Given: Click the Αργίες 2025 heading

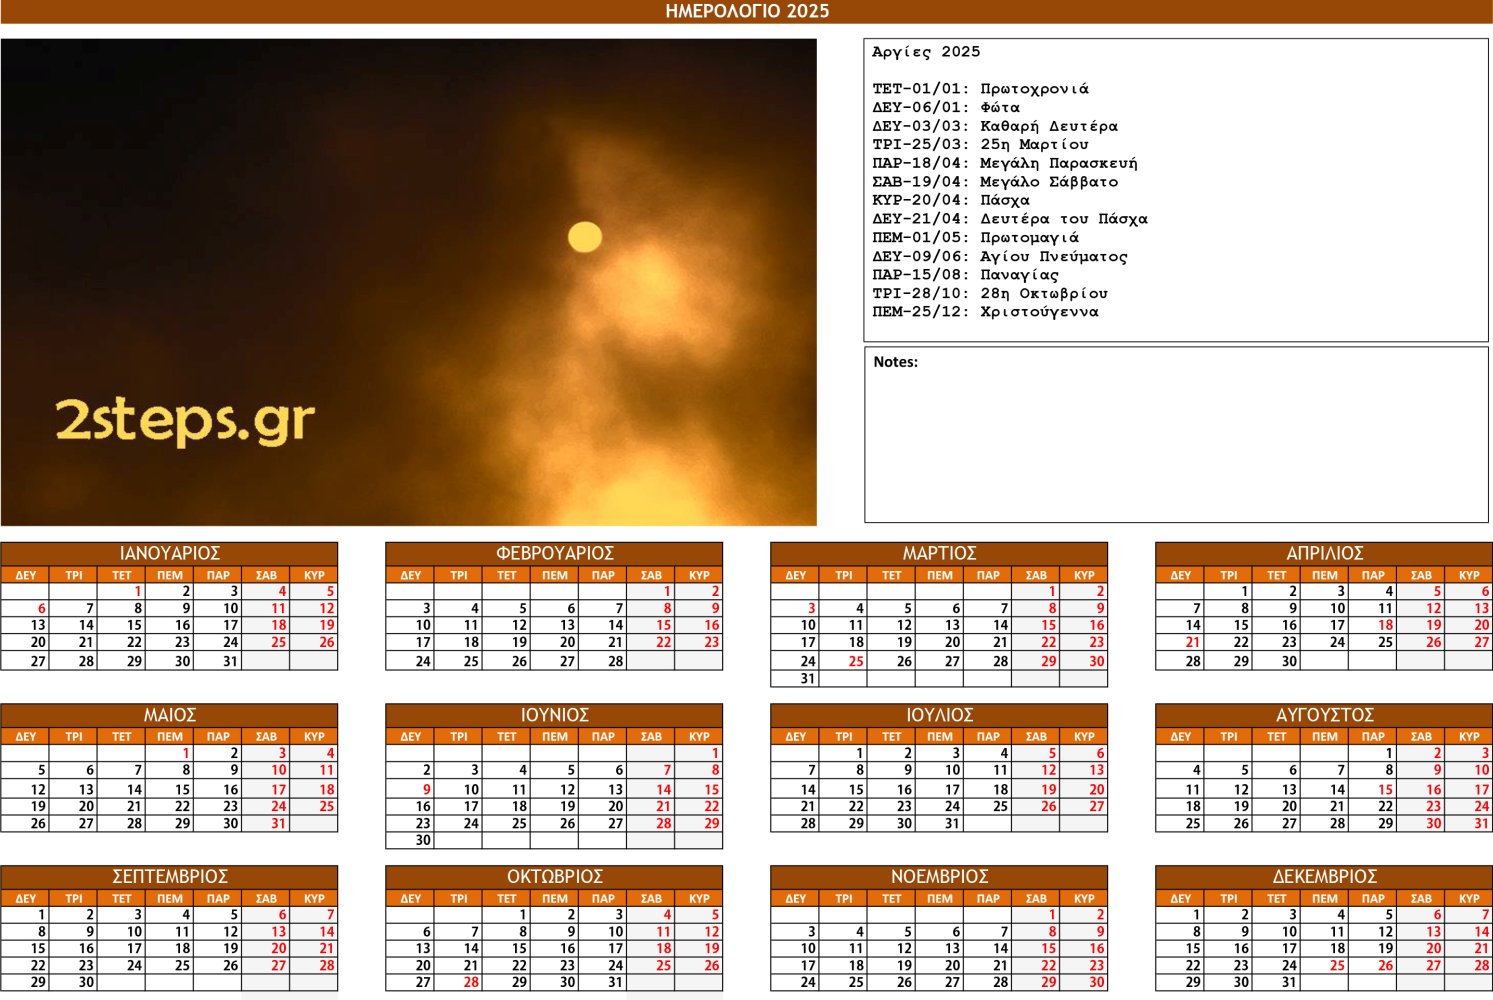Looking at the screenshot, I should 926,52.
